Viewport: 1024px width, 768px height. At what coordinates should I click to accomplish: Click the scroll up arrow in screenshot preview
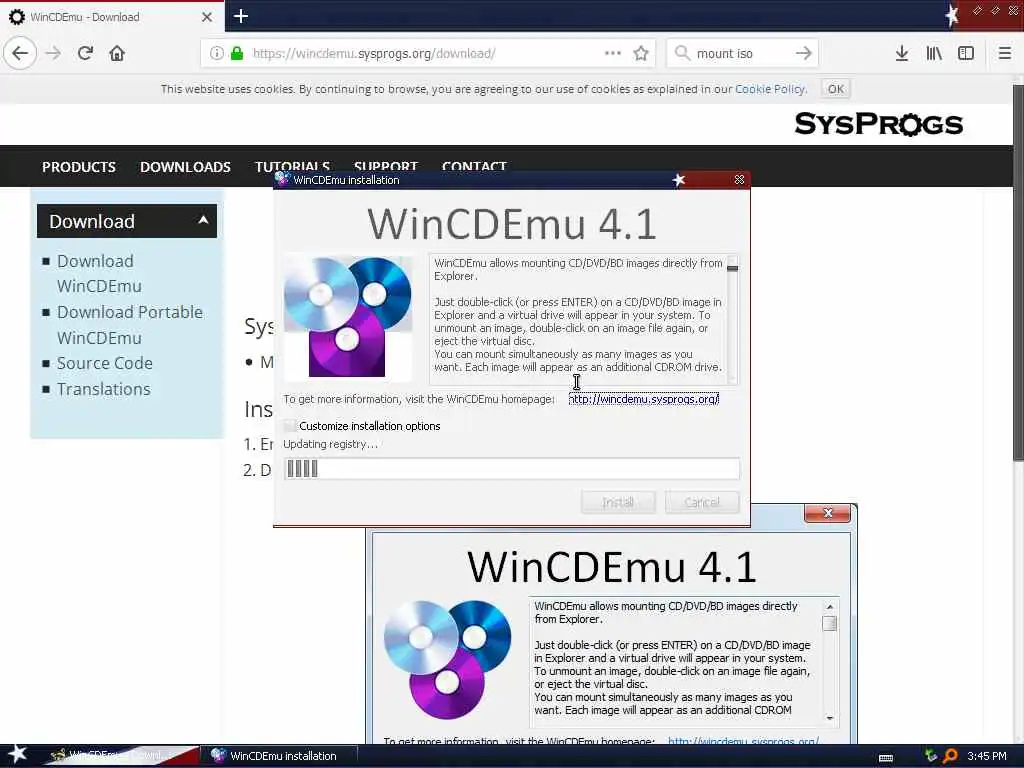829,607
